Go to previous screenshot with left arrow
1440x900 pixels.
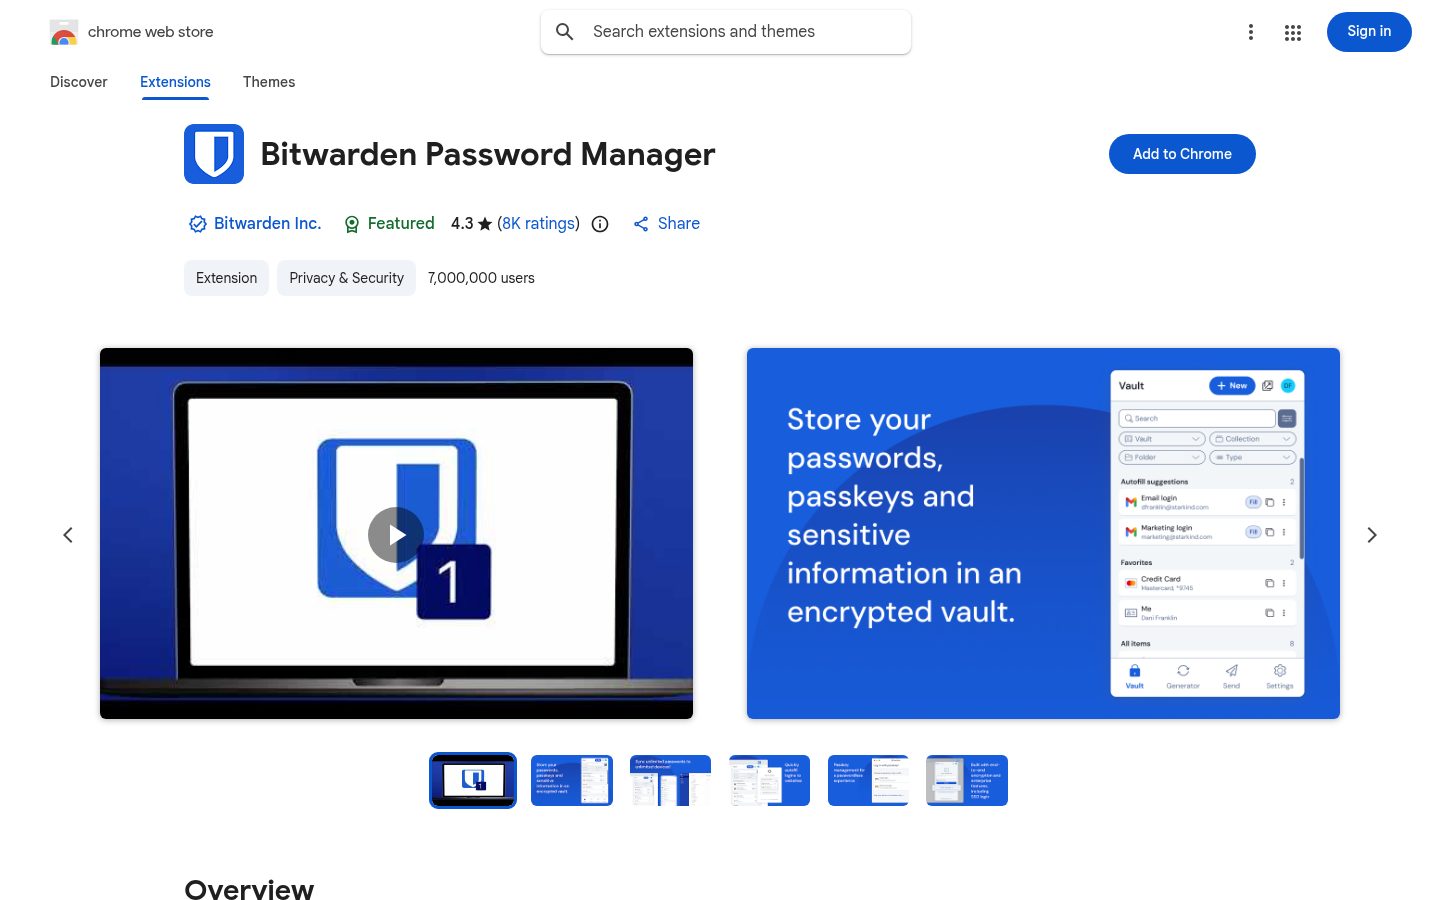coord(68,535)
